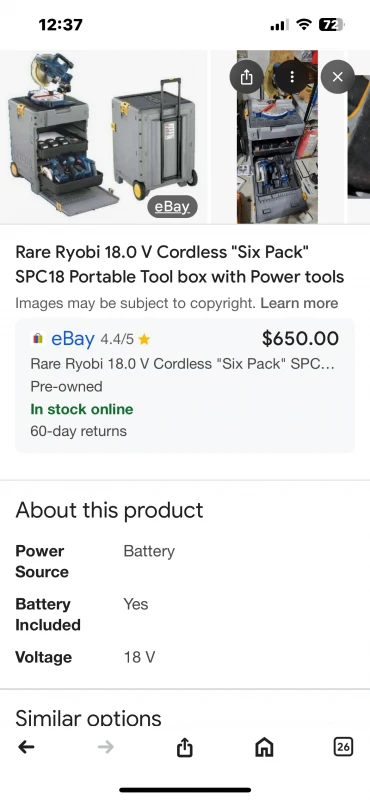The image size is (370, 800).
Task: Tap the home icon in bottom toolbar
Action: pos(264,747)
